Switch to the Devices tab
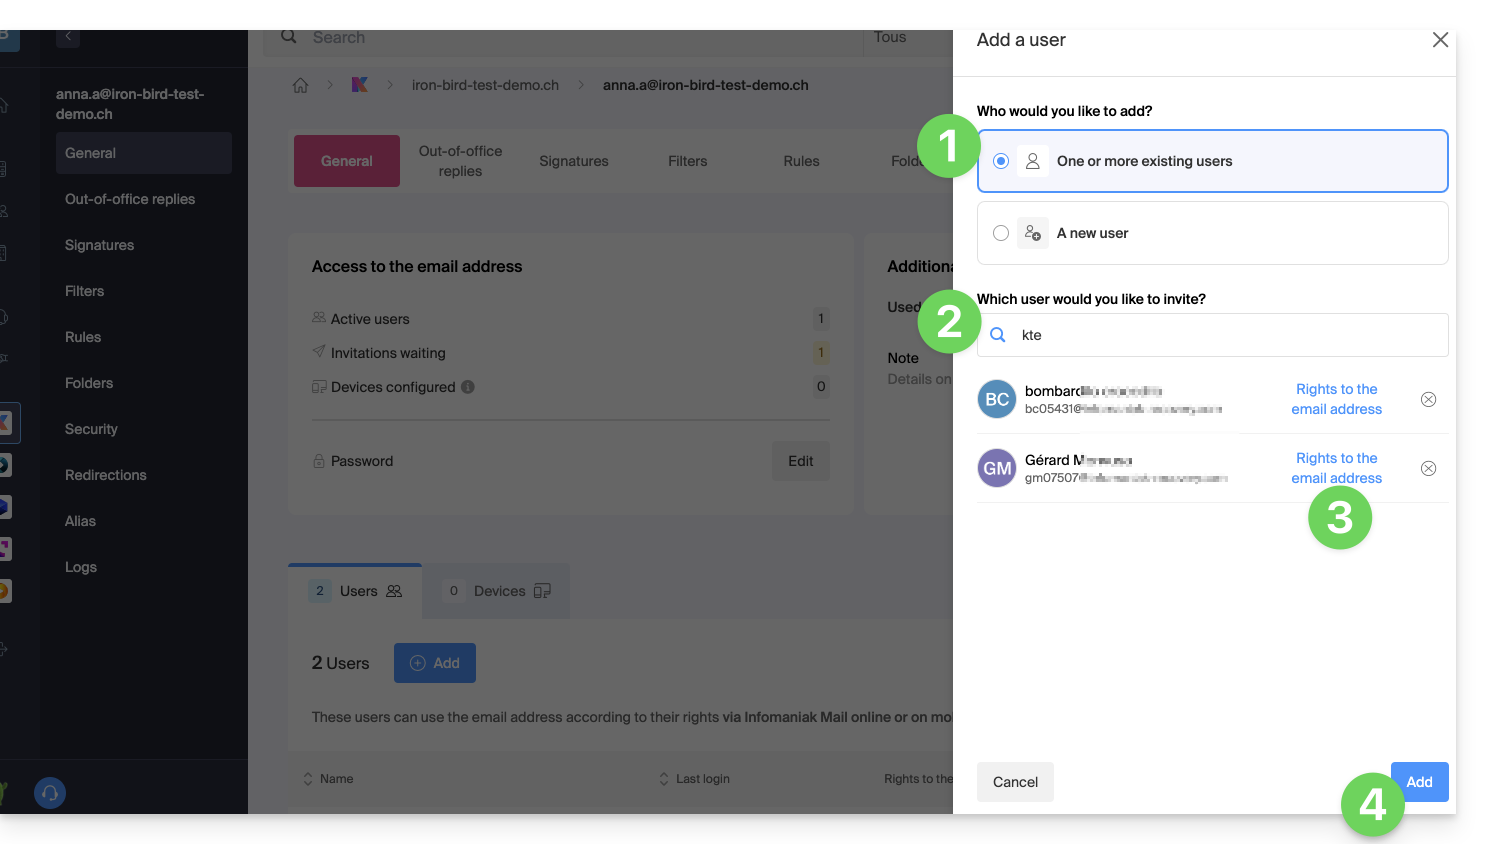The width and height of the screenshot is (1486, 844). tap(498, 591)
